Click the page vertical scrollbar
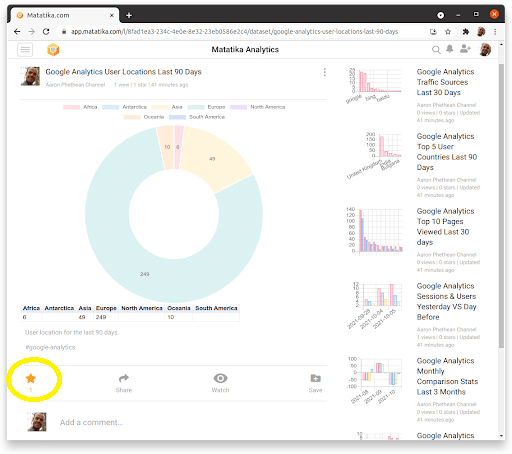Viewport: 512px width, 454px height. pyautogui.click(x=501, y=205)
